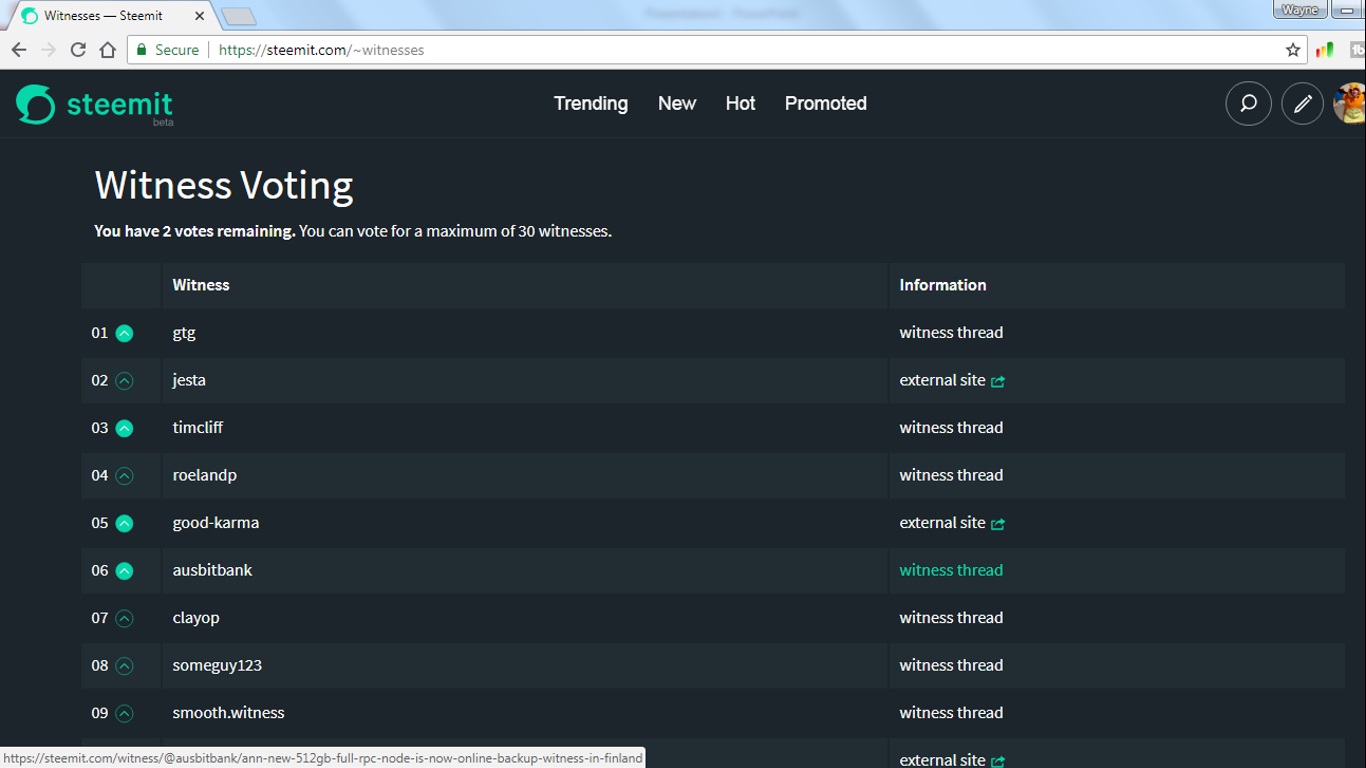The height and width of the screenshot is (768, 1366).
Task: Go to Promoted posts
Action: 826,103
